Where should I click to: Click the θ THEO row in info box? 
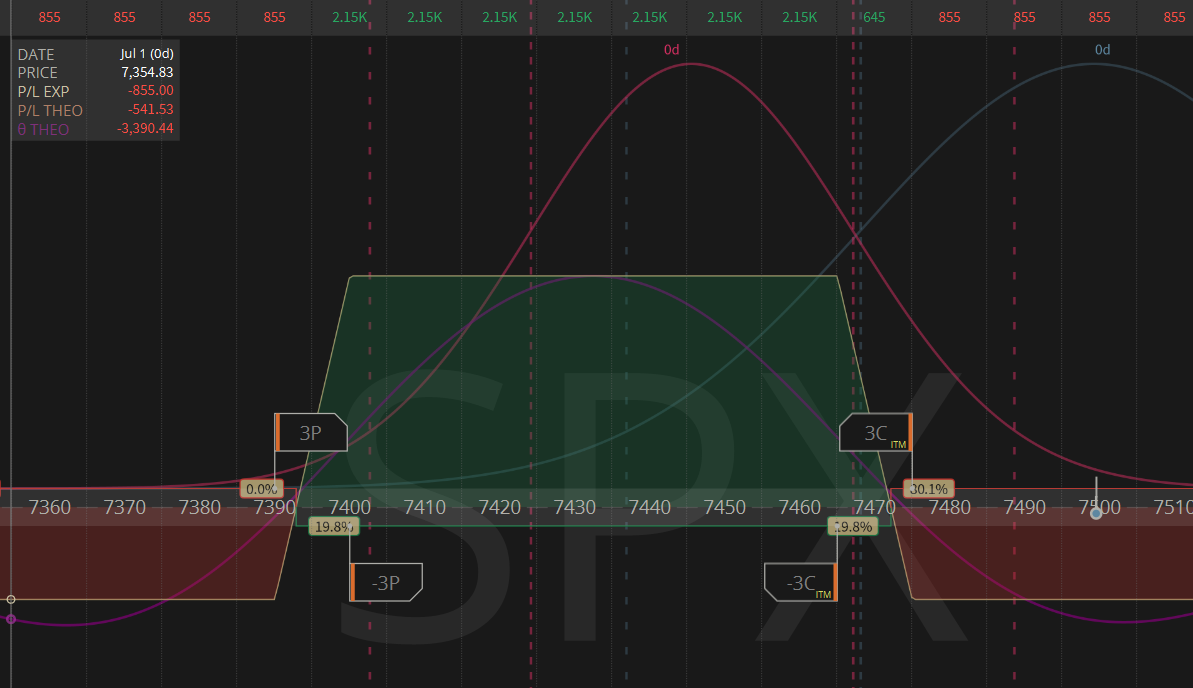(95, 129)
